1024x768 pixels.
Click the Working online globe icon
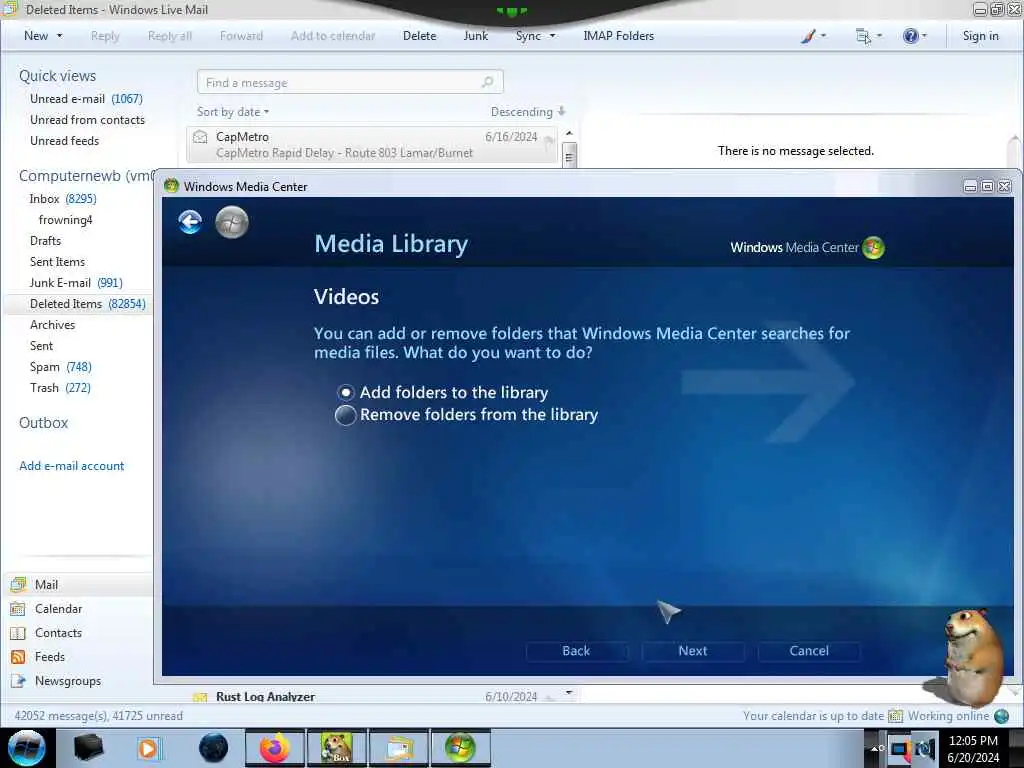click(x=1001, y=716)
